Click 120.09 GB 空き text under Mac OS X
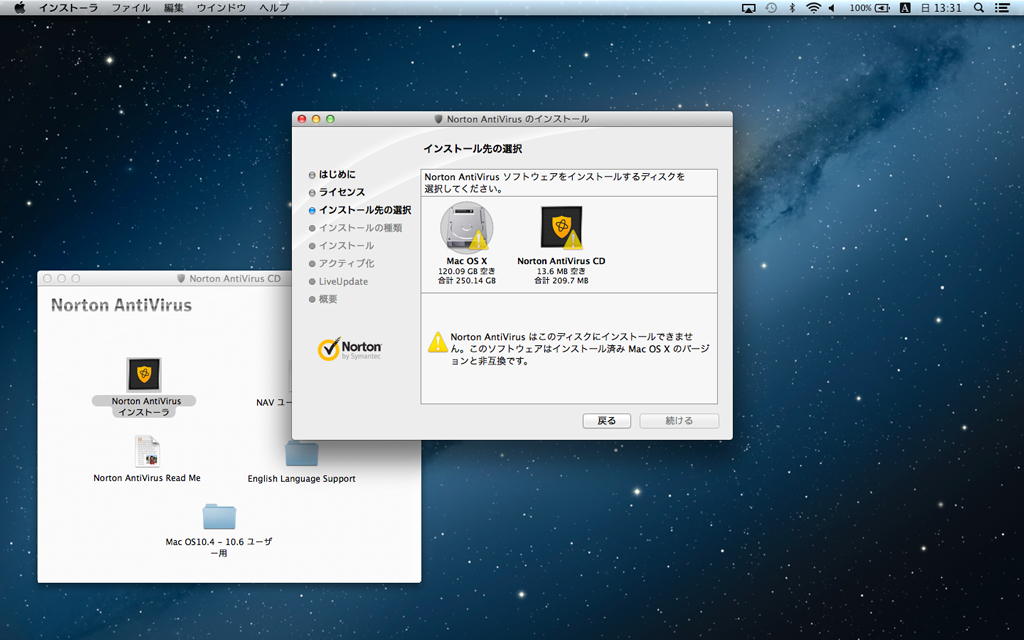 coord(466,271)
